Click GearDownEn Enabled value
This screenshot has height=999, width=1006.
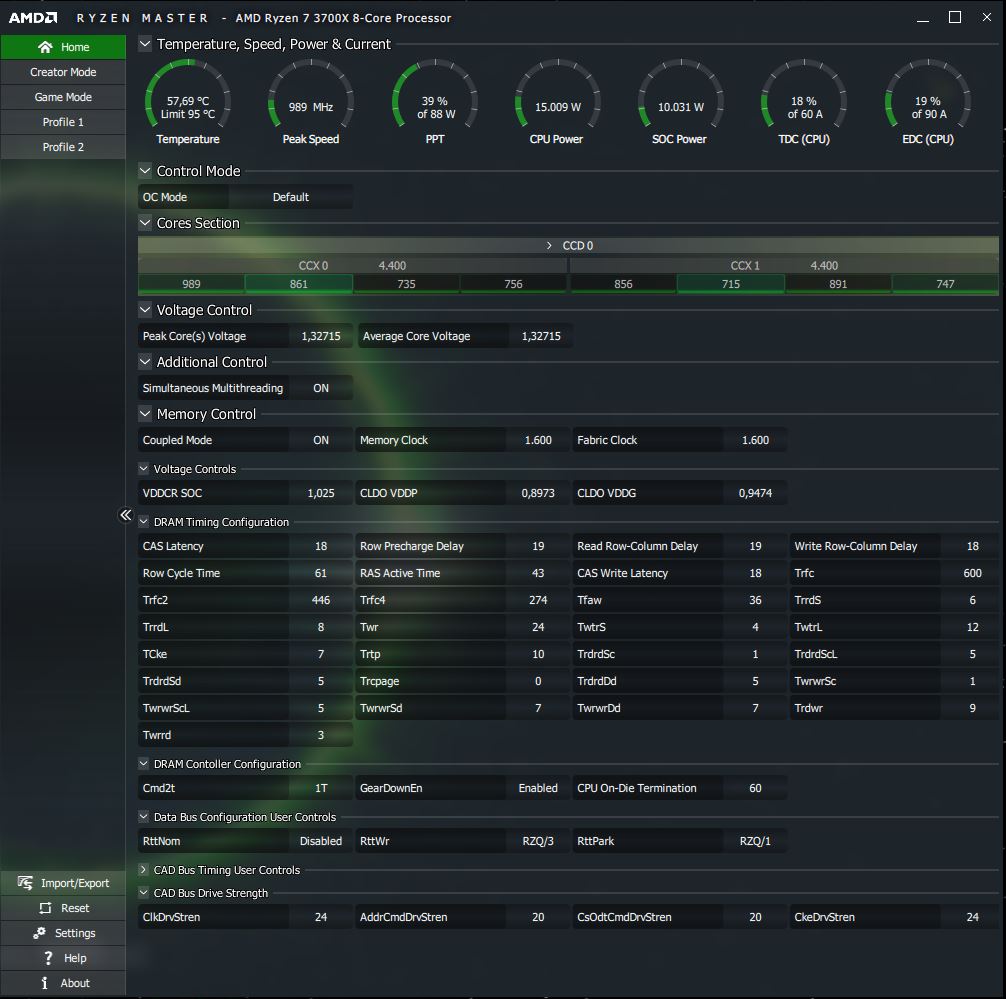538,788
